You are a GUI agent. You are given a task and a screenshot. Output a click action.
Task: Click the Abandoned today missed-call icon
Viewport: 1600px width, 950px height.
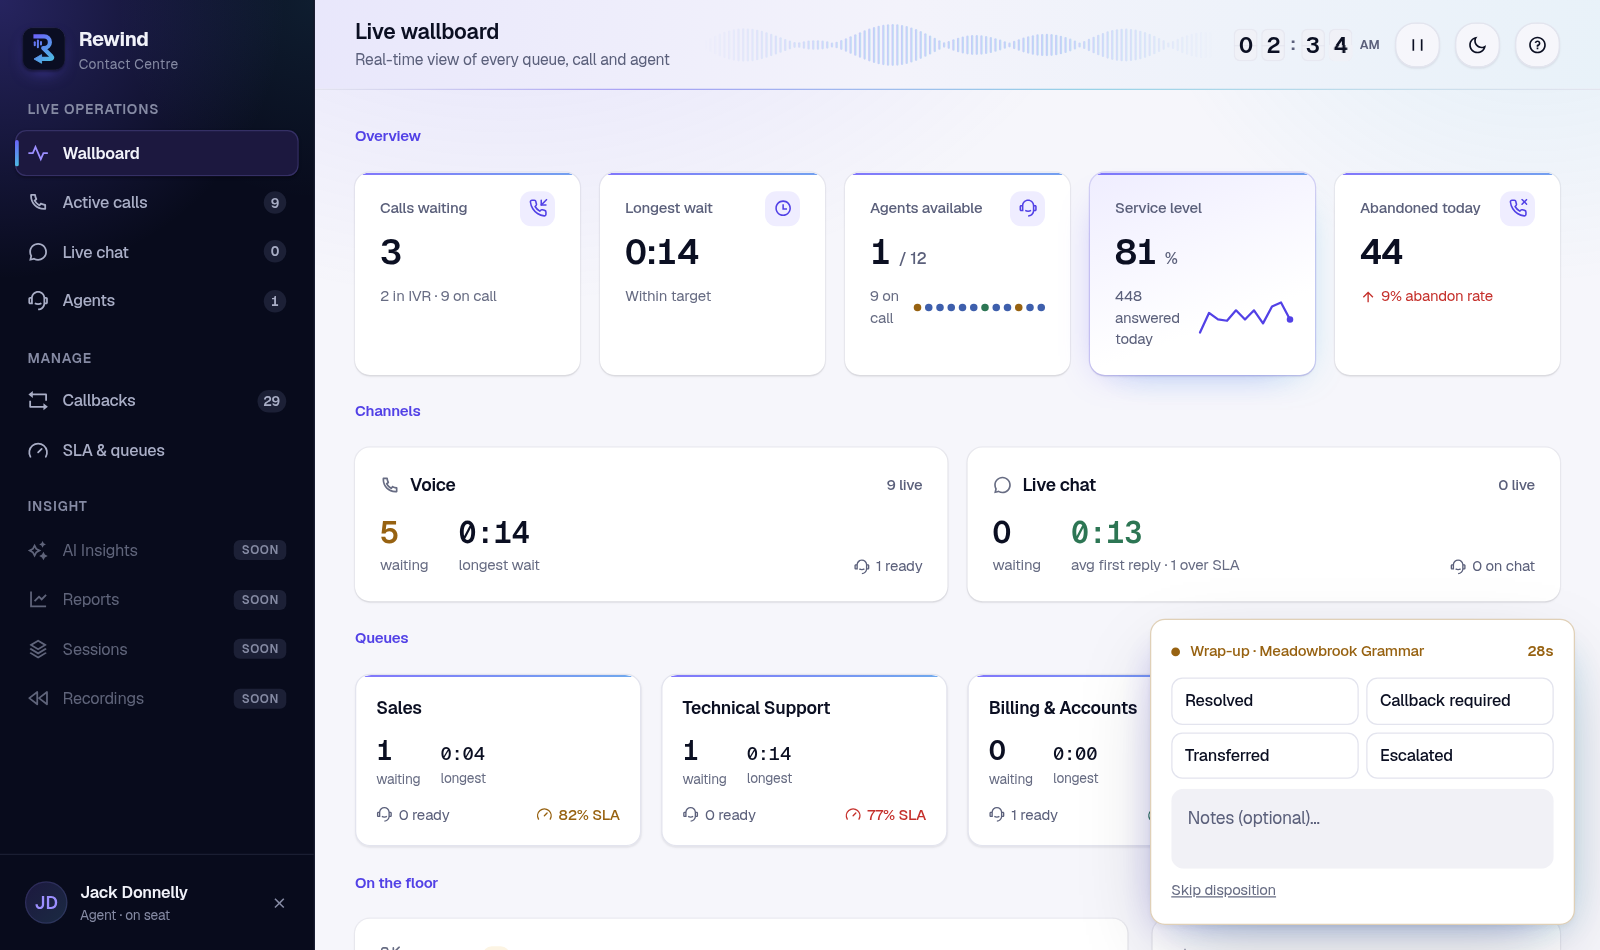point(1518,208)
